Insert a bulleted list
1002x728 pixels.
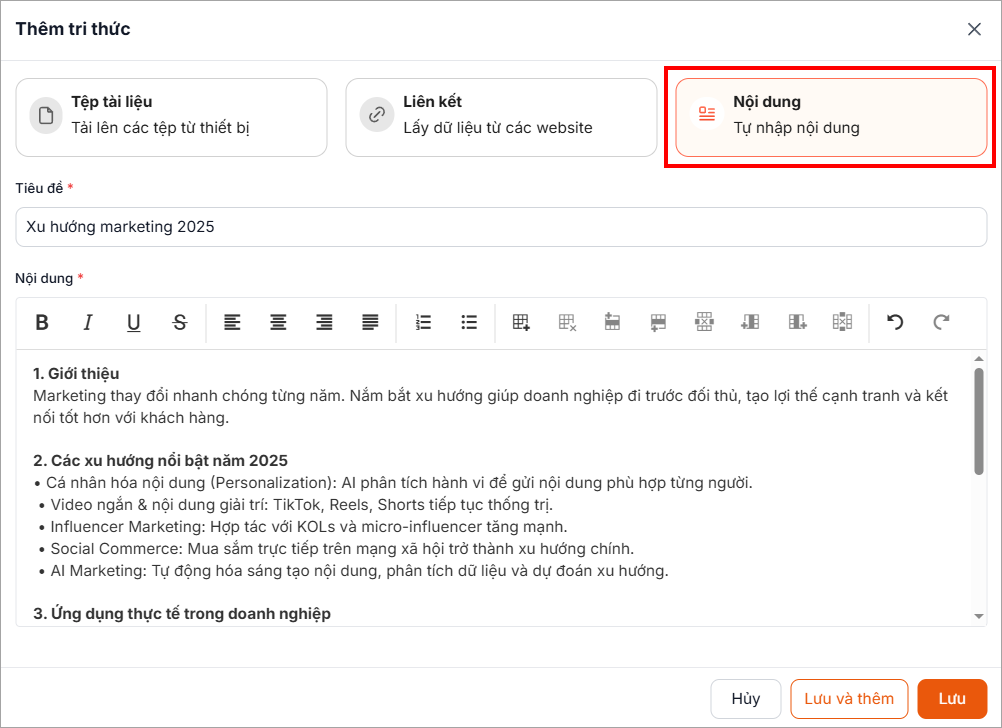pyautogui.click(x=469, y=322)
